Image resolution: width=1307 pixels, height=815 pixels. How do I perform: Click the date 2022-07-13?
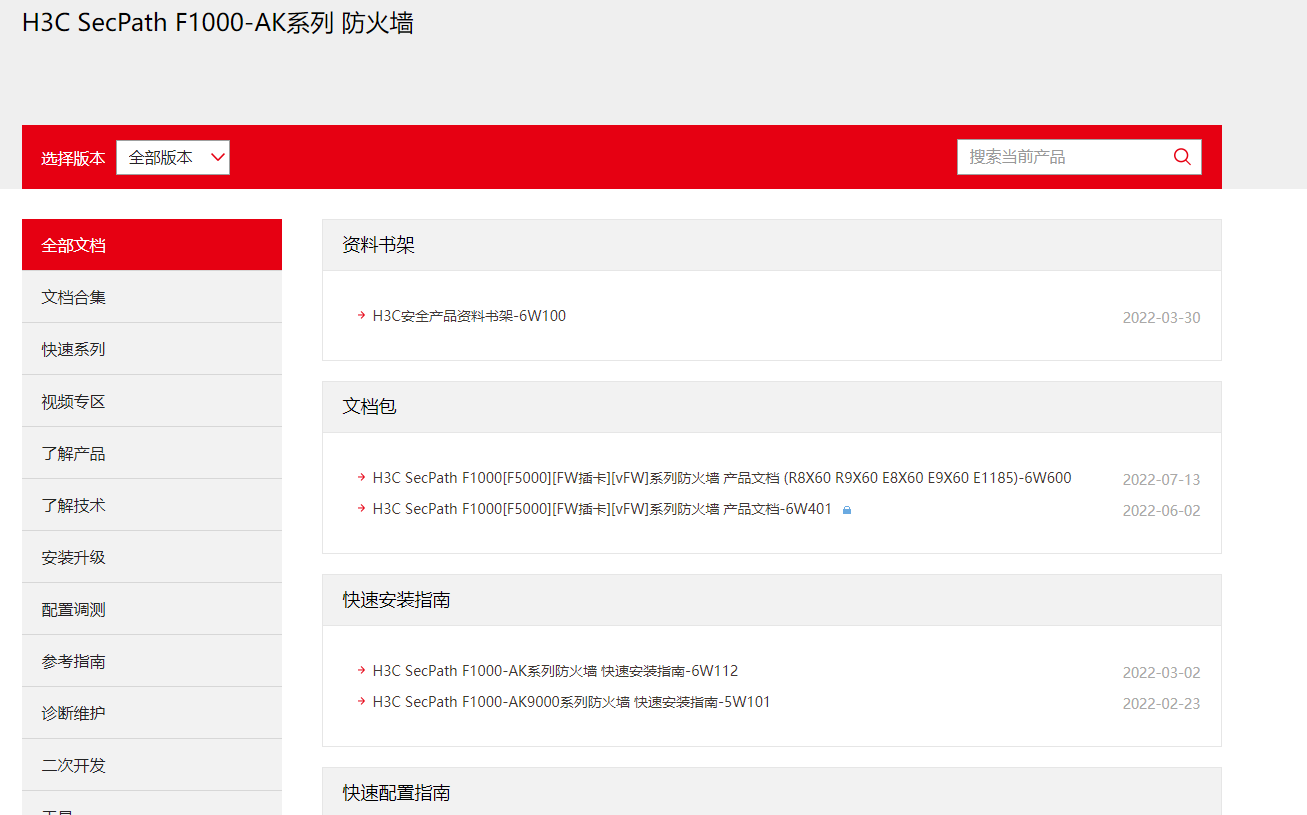[1161, 480]
